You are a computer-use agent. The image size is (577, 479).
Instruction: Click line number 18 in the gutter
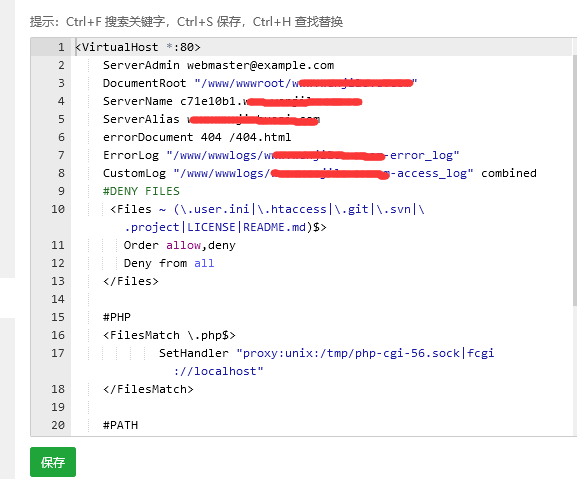coord(58,390)
